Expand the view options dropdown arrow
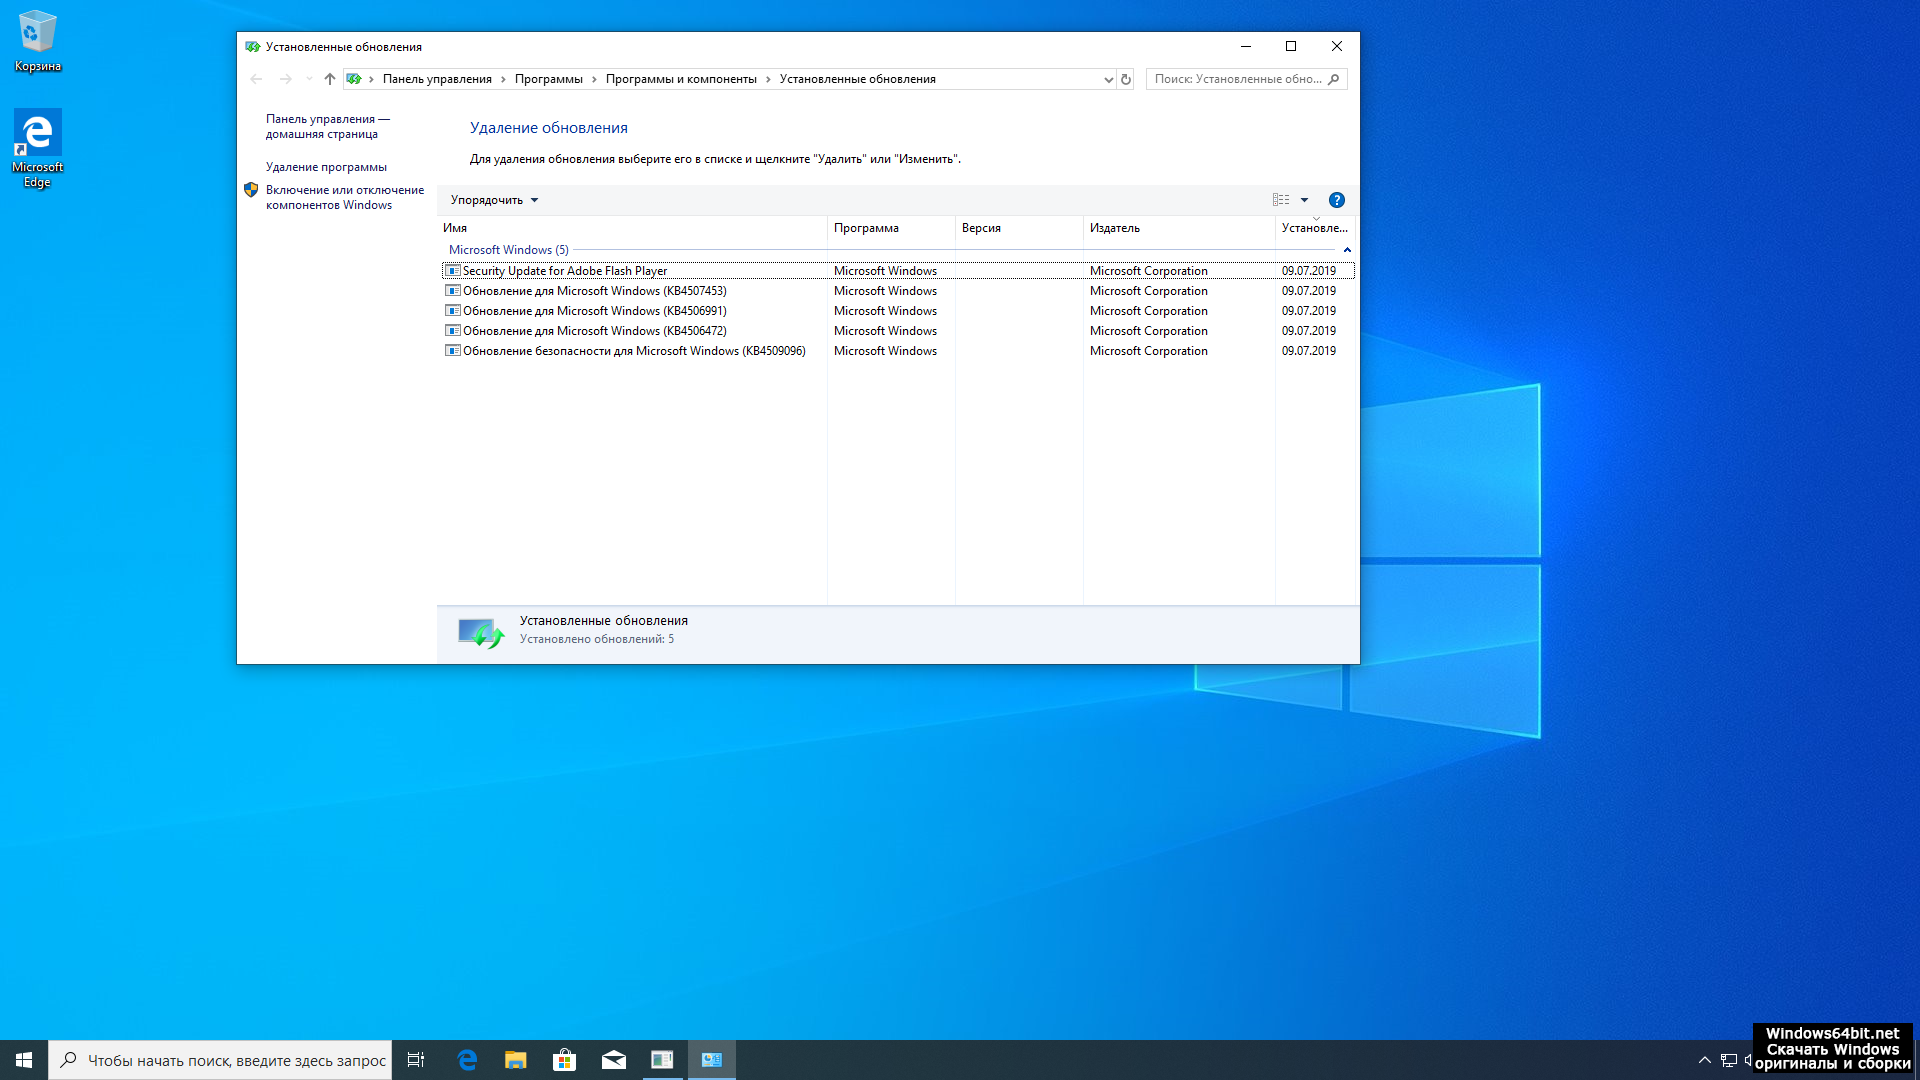The image size is (1920, 1080). pos(1304,200)
